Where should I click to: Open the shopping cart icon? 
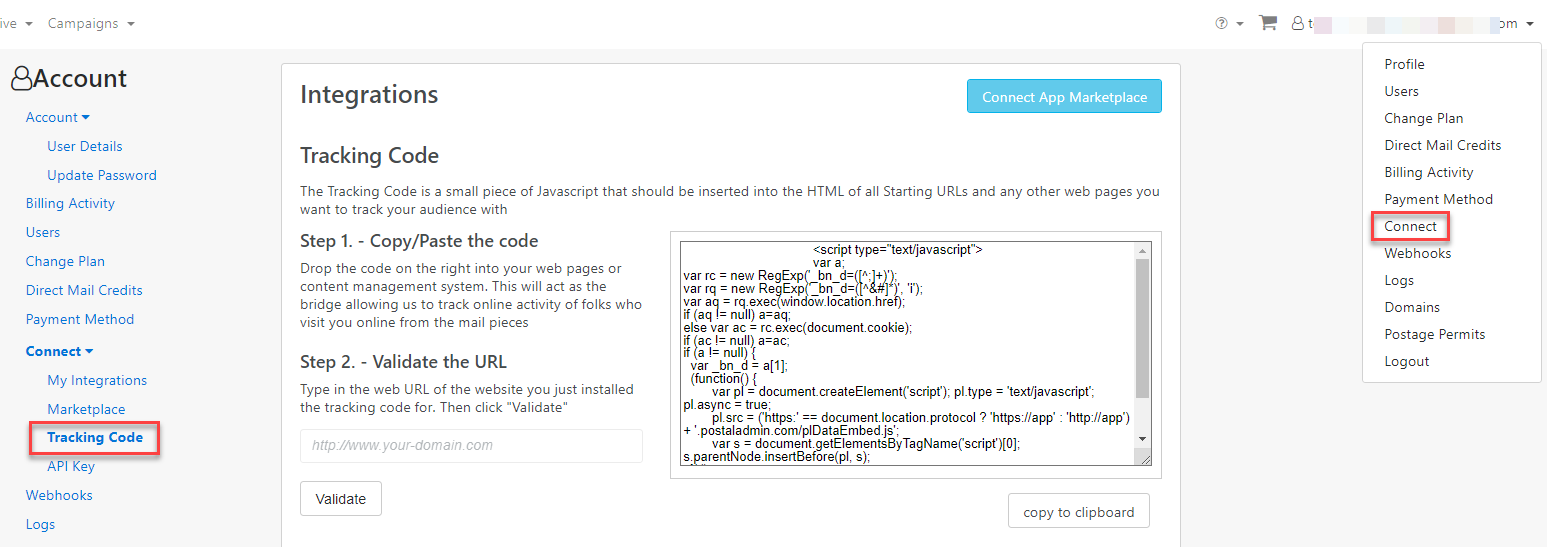1268,23
